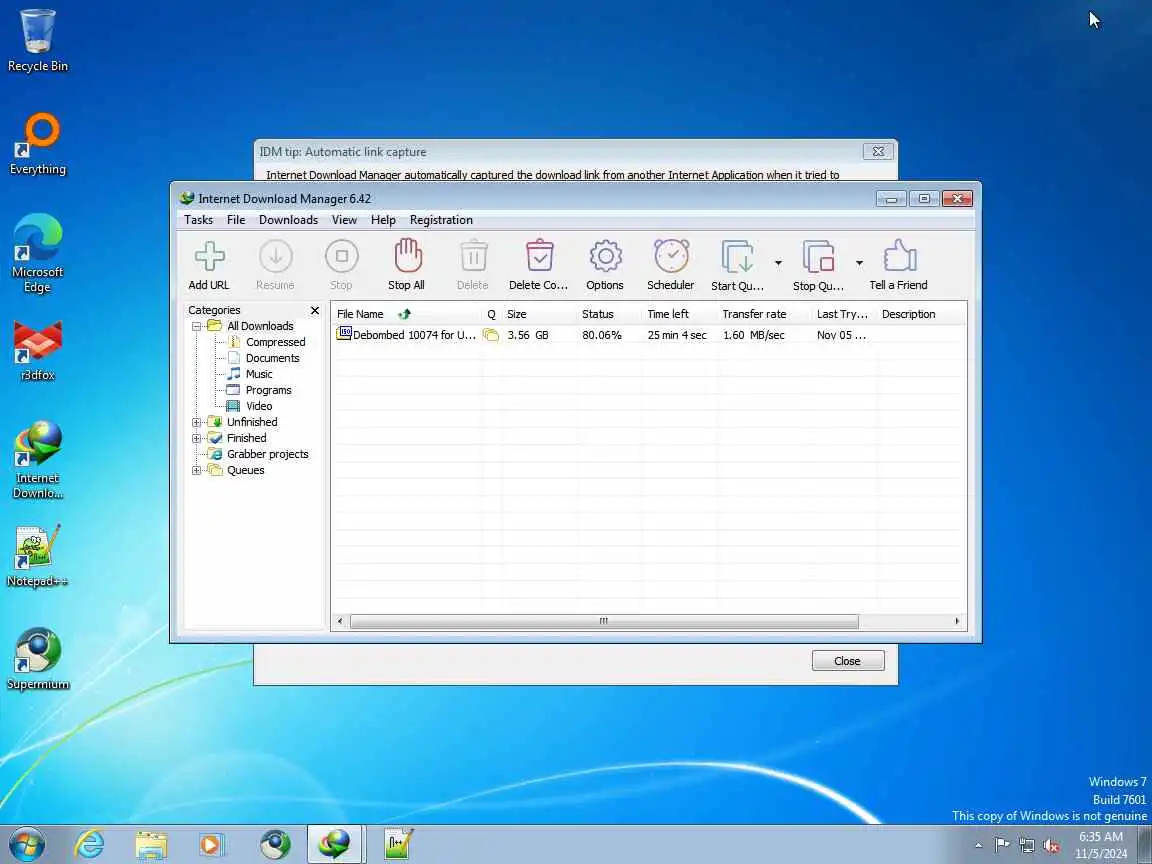Screen dimensions: 1152x864
Task: Select the Programs category
Action: pyautogui.click(x=268, y=390)
